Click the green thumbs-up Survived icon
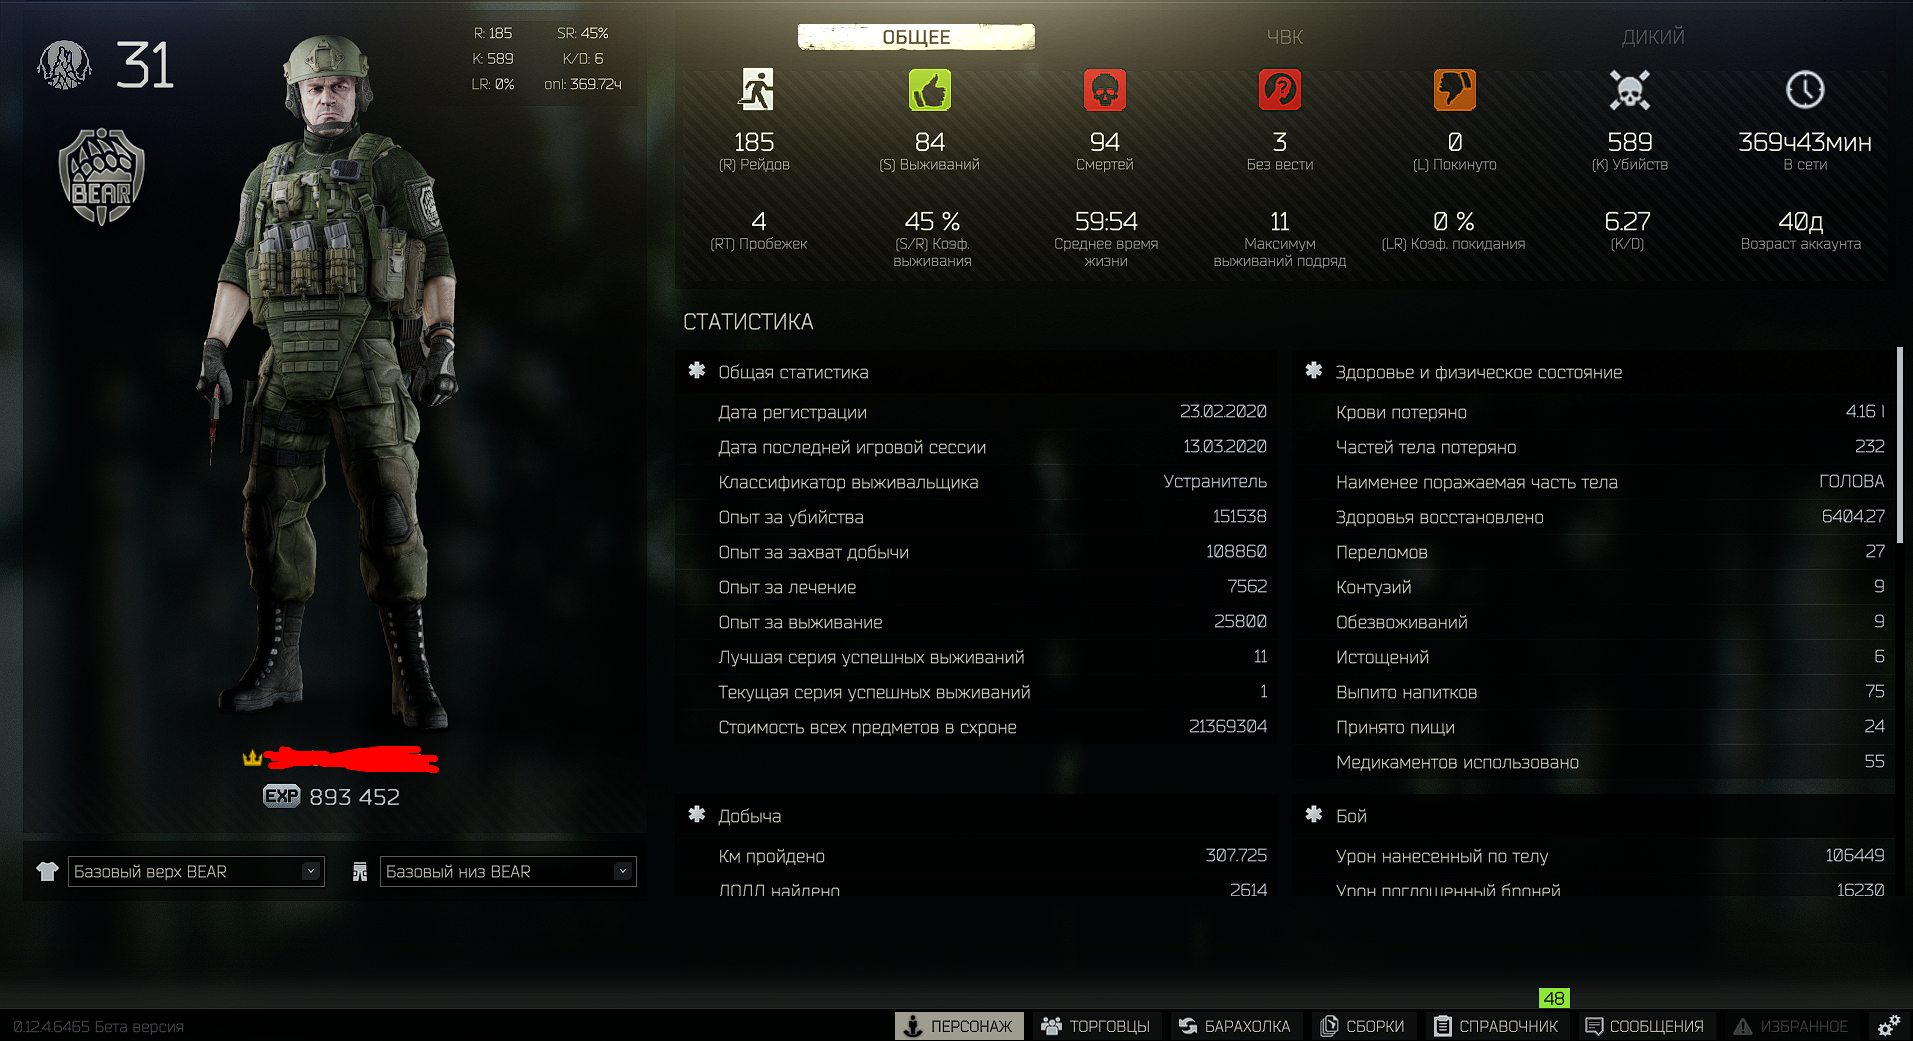This screenshot has height=1041, width=1913. (x=930, y=90)
